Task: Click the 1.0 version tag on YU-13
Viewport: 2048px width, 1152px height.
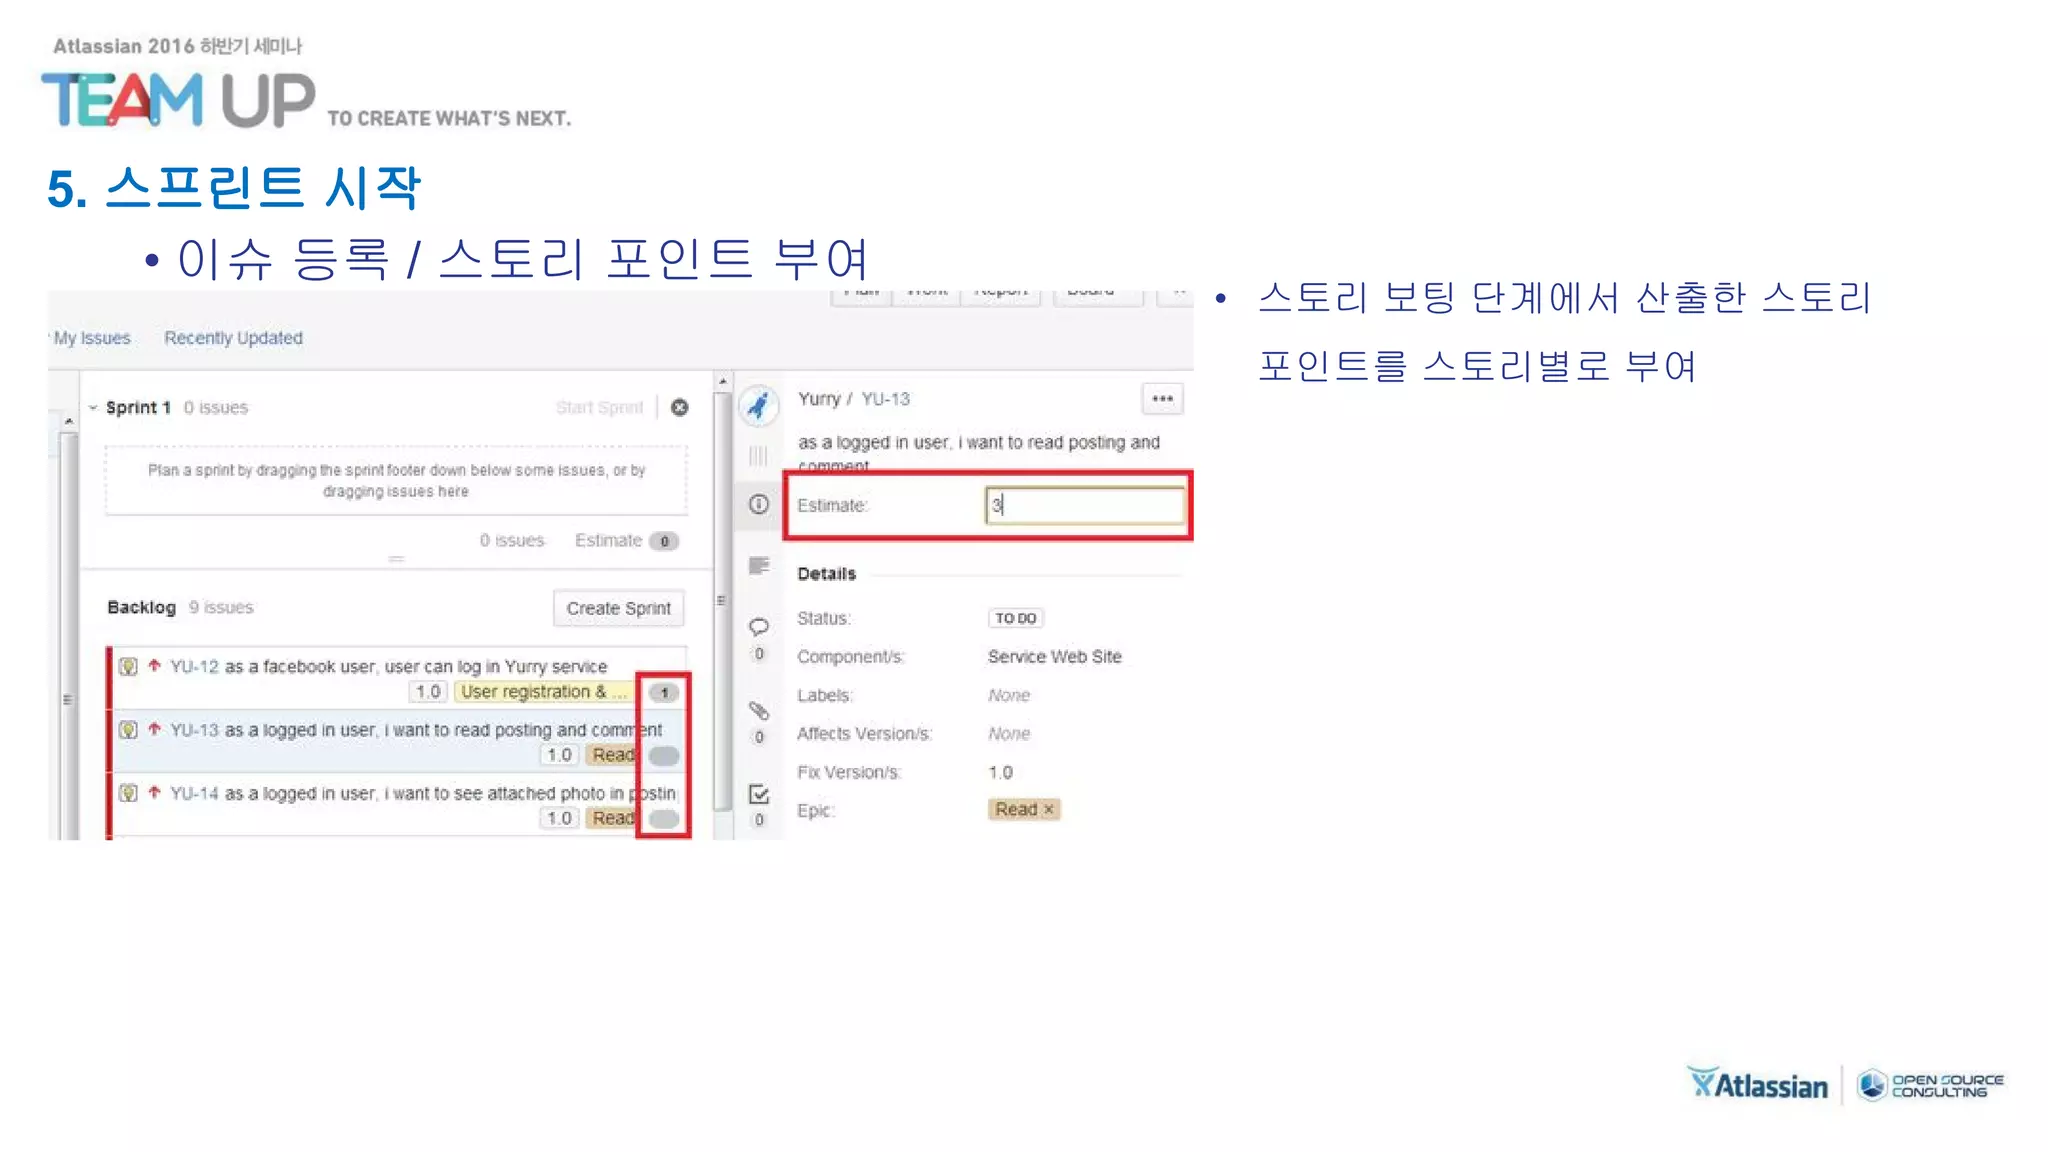Action: tap(559, 755)
